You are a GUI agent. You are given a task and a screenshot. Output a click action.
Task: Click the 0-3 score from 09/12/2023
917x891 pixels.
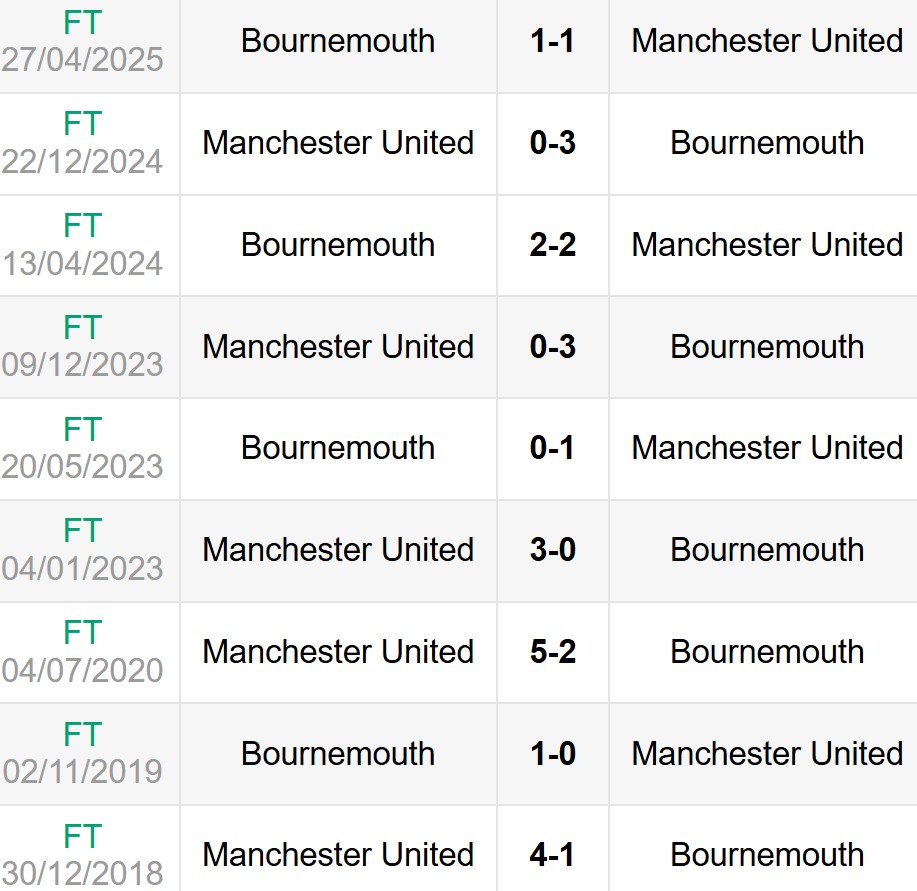(553, 347)
